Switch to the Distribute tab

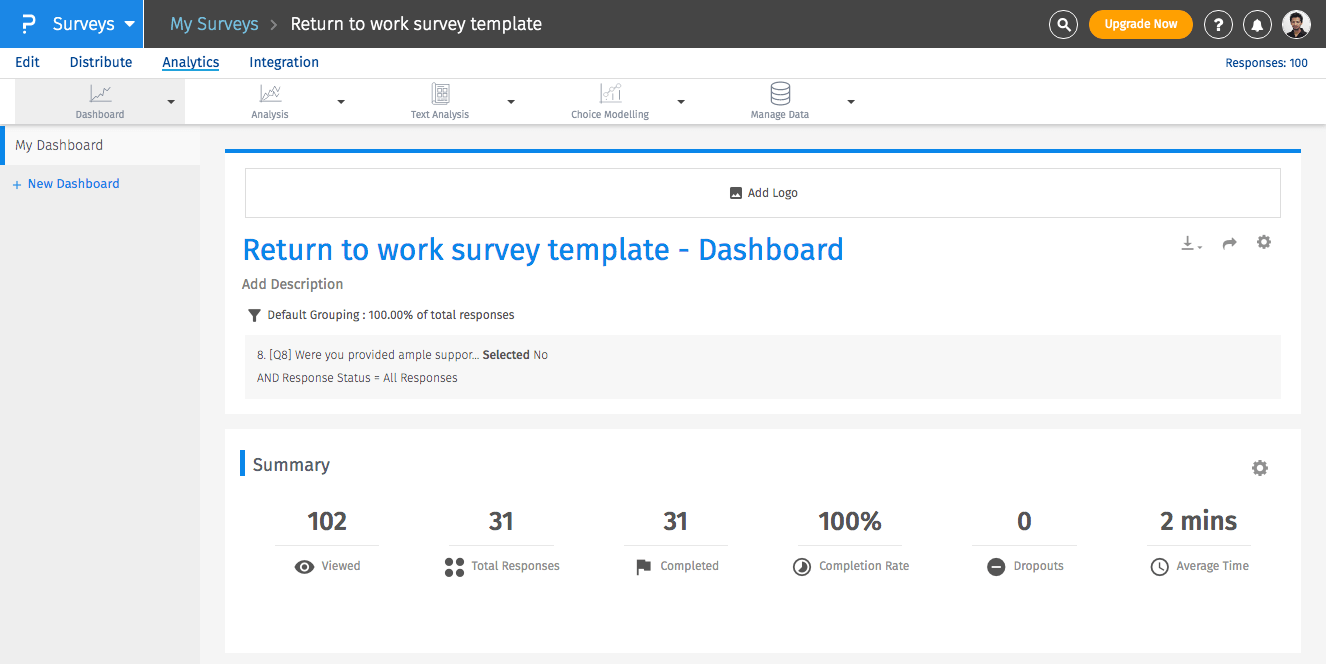(x=101, y=62)
